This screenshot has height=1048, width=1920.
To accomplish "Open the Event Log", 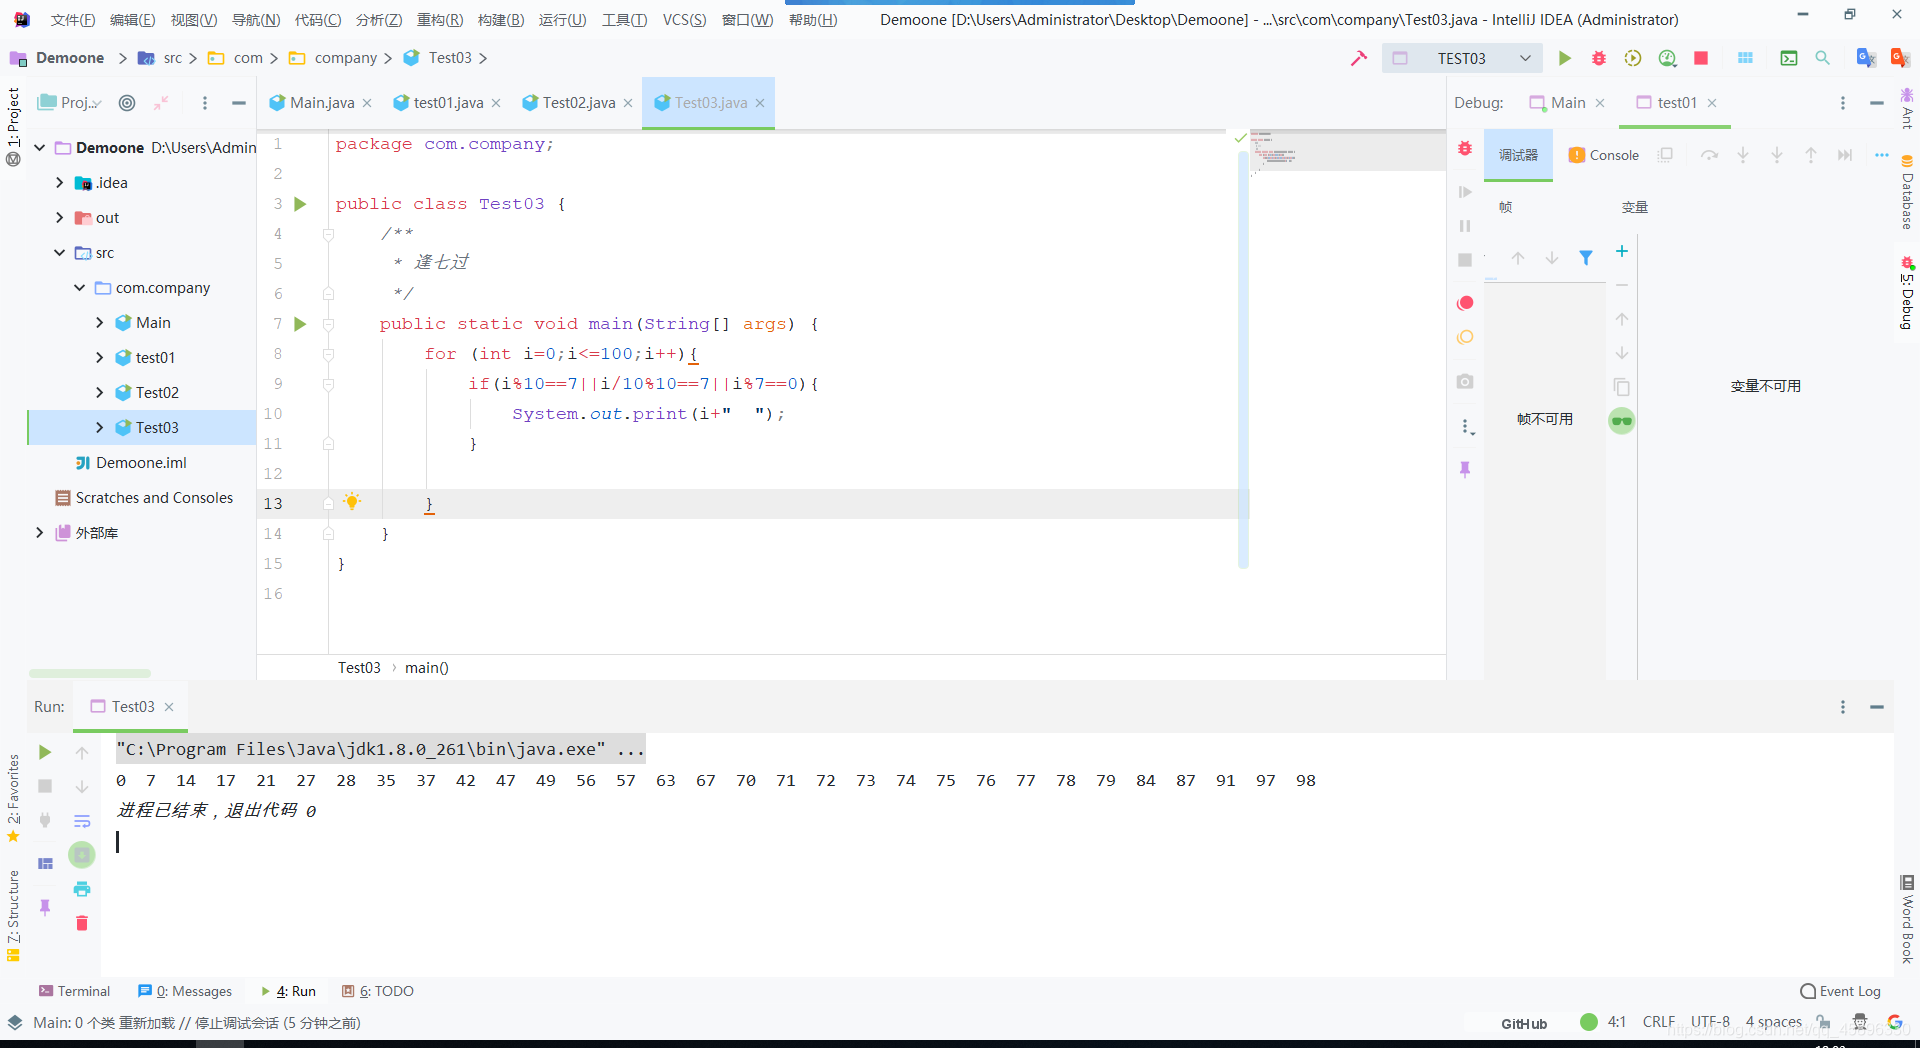I will pos(1840,991).
